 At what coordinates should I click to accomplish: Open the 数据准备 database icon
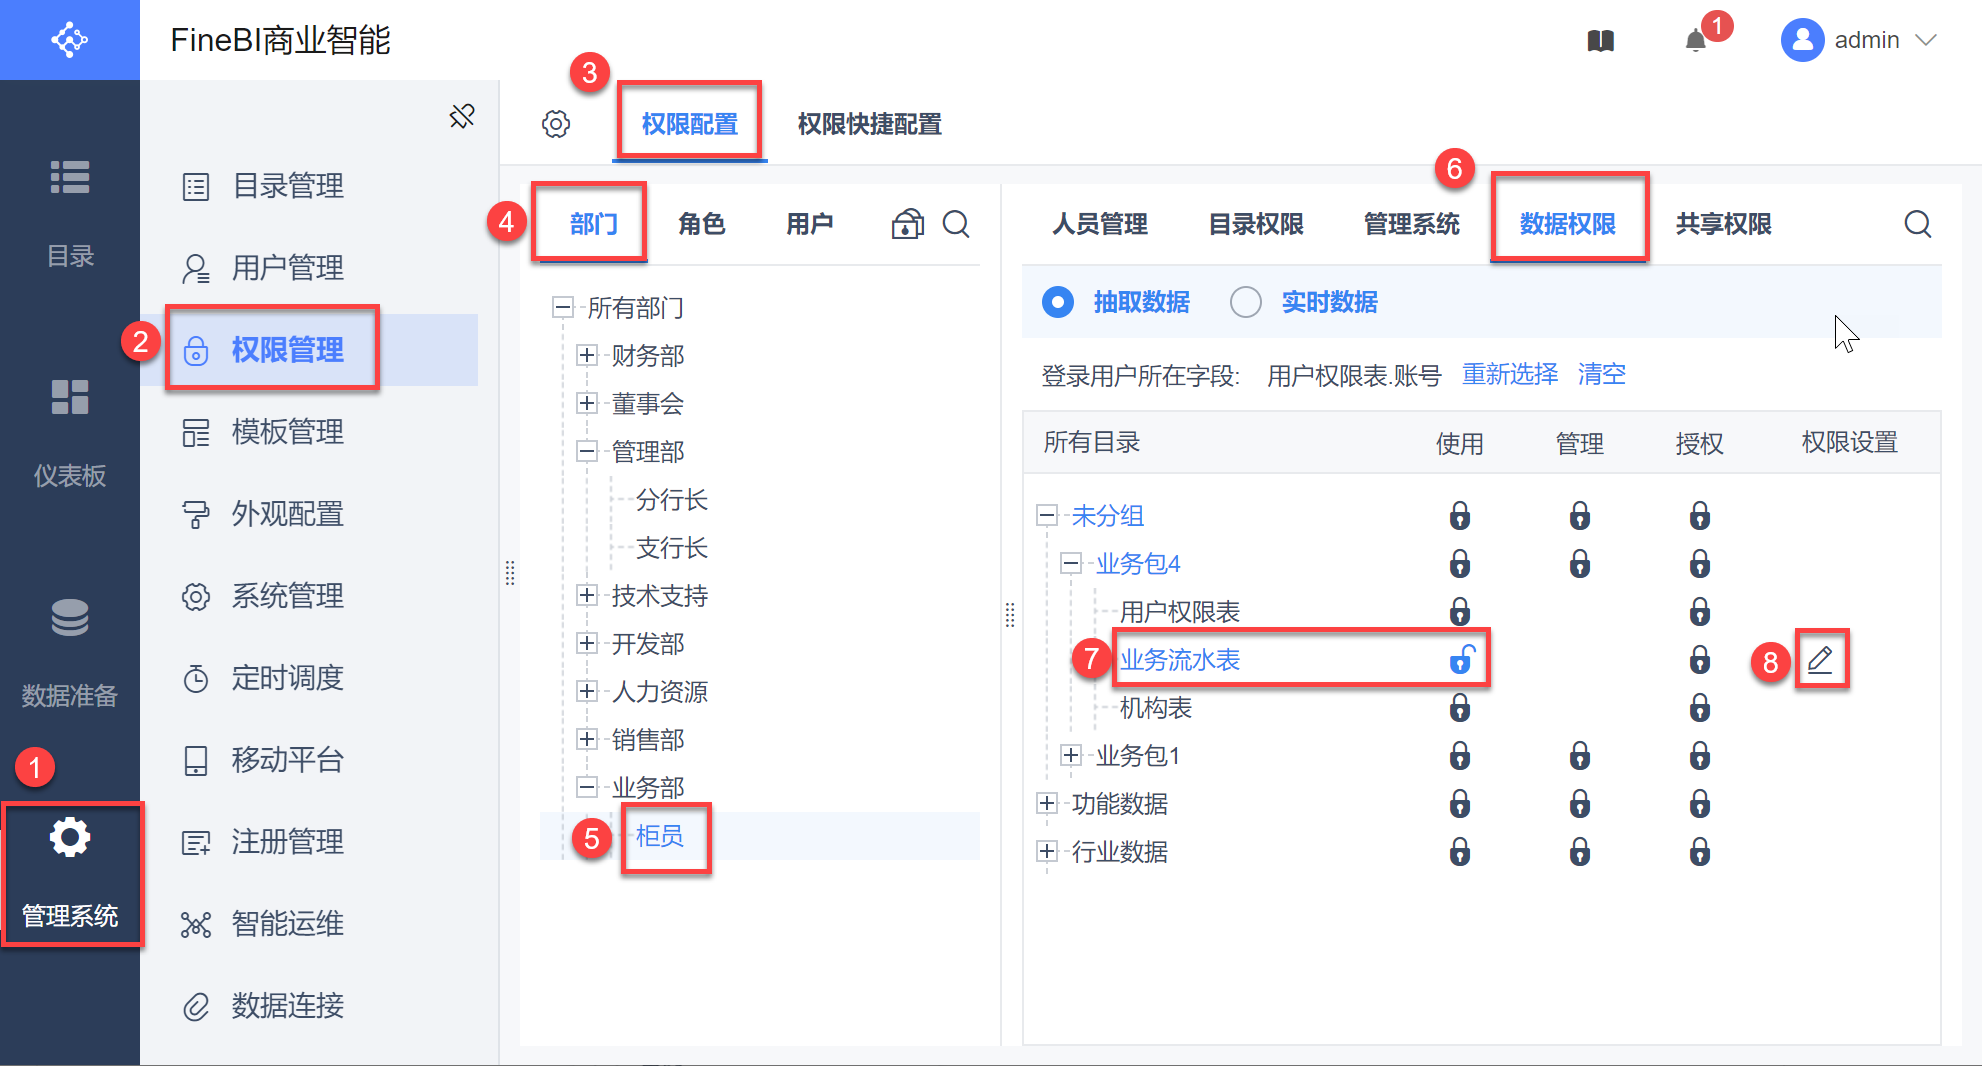70,618
